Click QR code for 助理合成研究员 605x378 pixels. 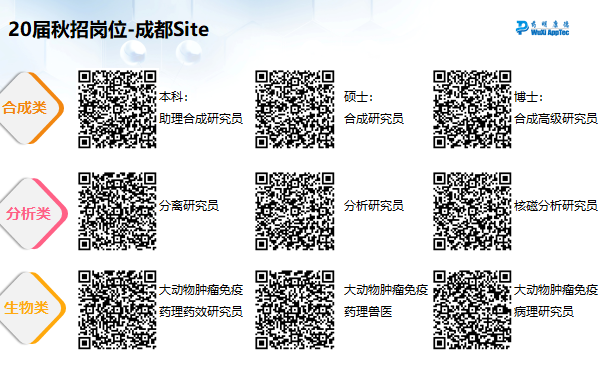[x=117, y=109]
